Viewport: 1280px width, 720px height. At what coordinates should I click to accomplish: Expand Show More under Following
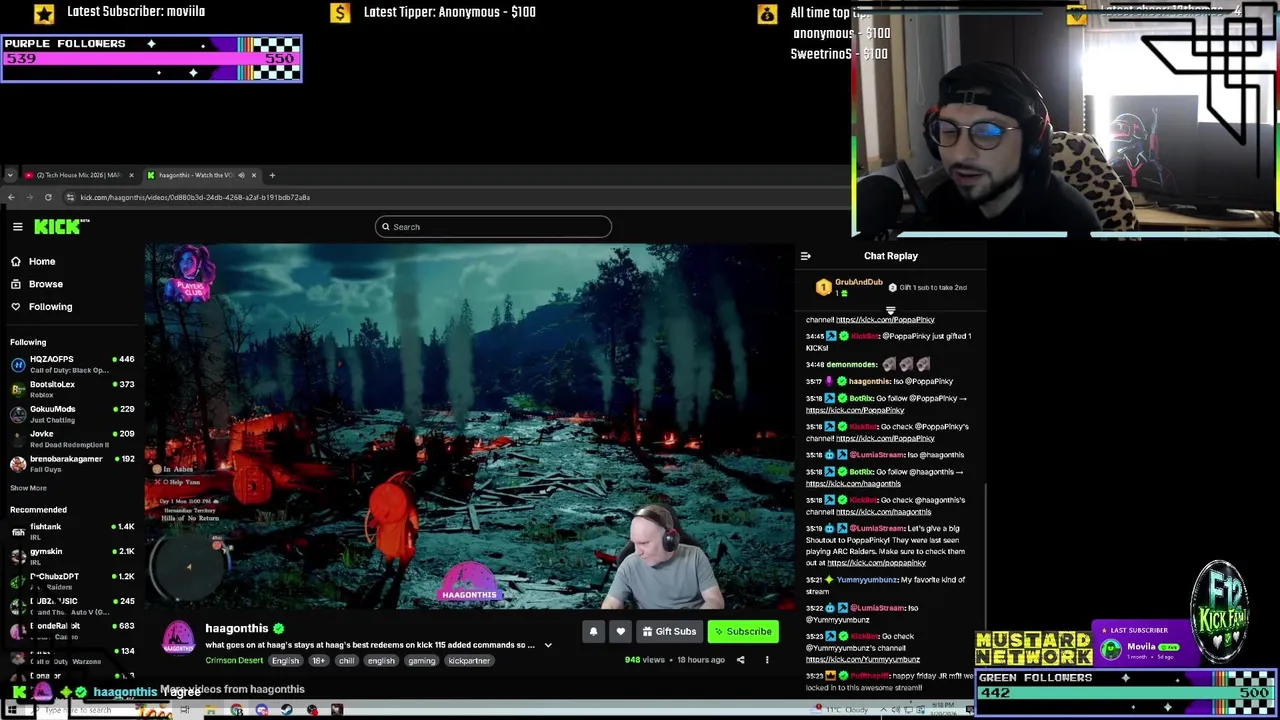(28, 488)
